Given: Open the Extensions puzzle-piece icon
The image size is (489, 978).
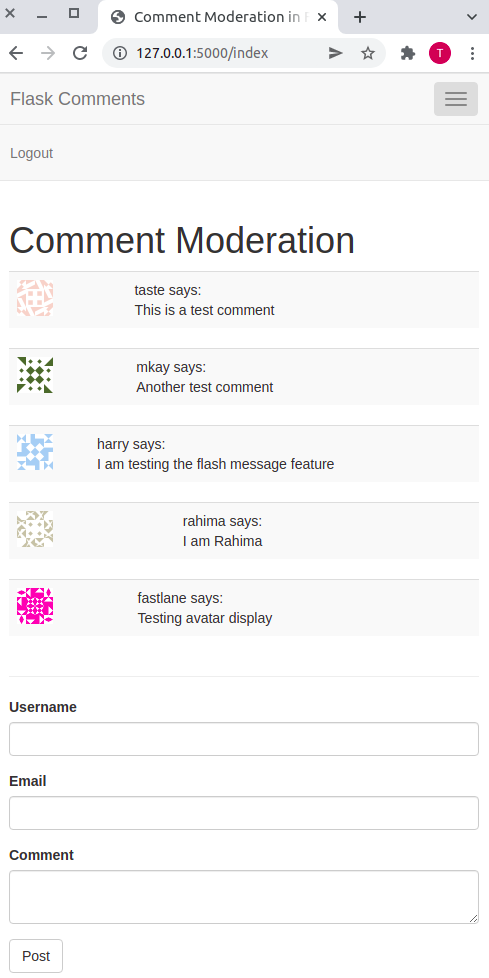Looking at the screenshot, I should tap(408, 53).
